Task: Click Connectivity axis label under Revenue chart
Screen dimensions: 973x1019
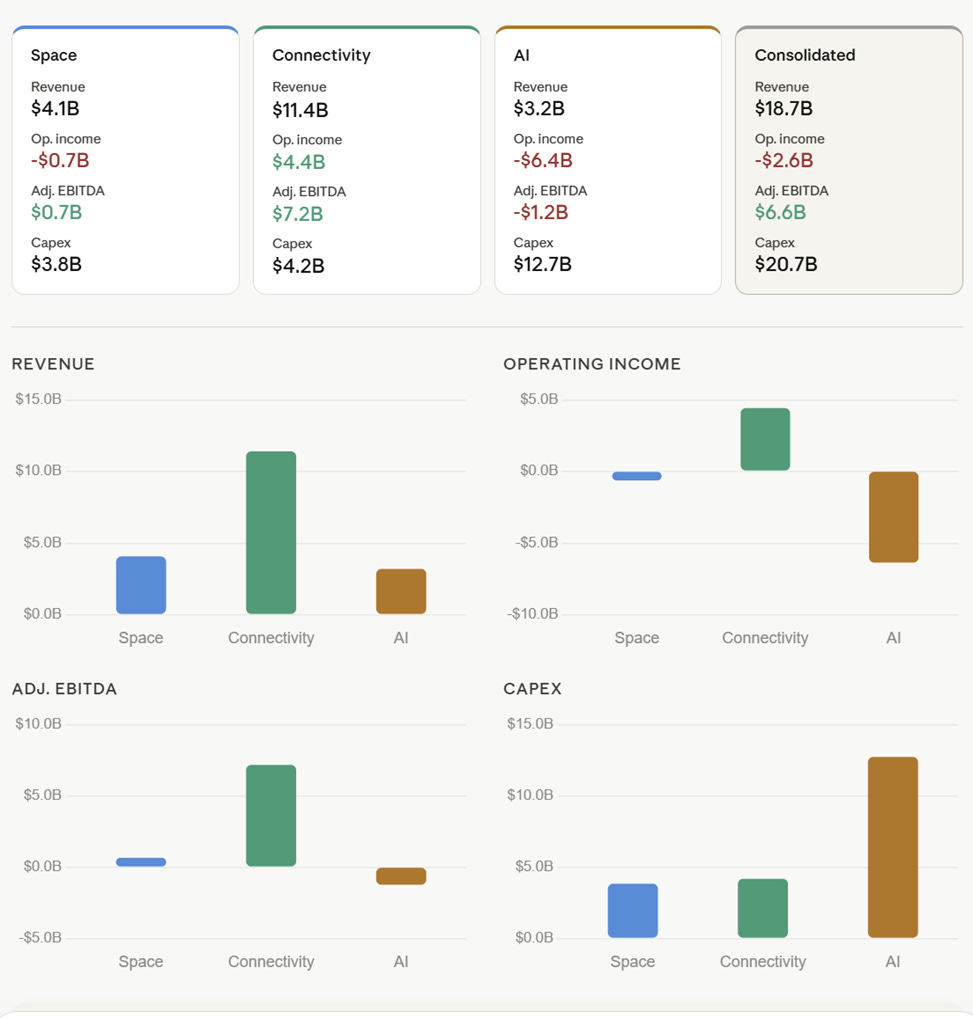Action: pyautogui.click(x=271, y=638)
